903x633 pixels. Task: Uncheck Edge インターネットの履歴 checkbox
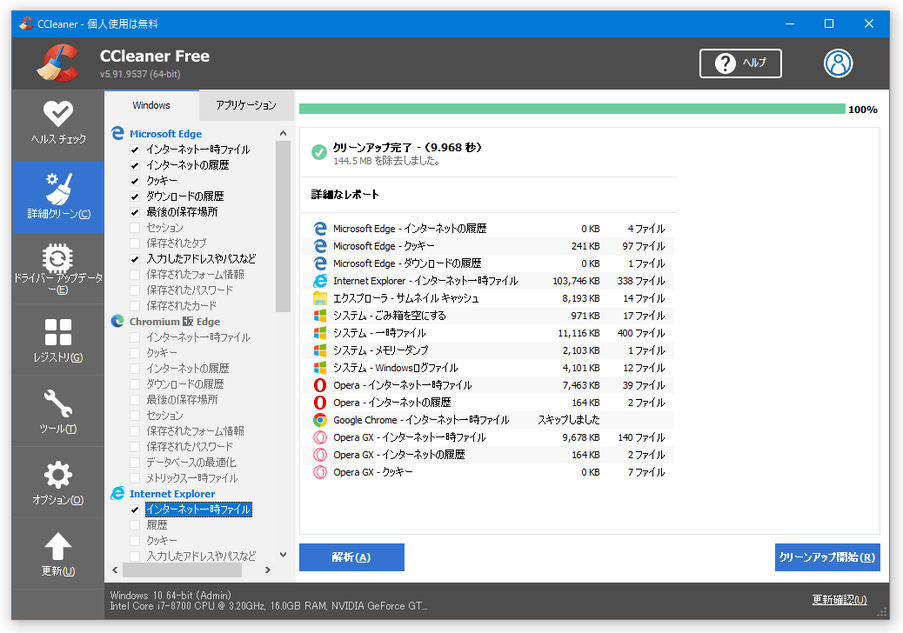point(135,165)
